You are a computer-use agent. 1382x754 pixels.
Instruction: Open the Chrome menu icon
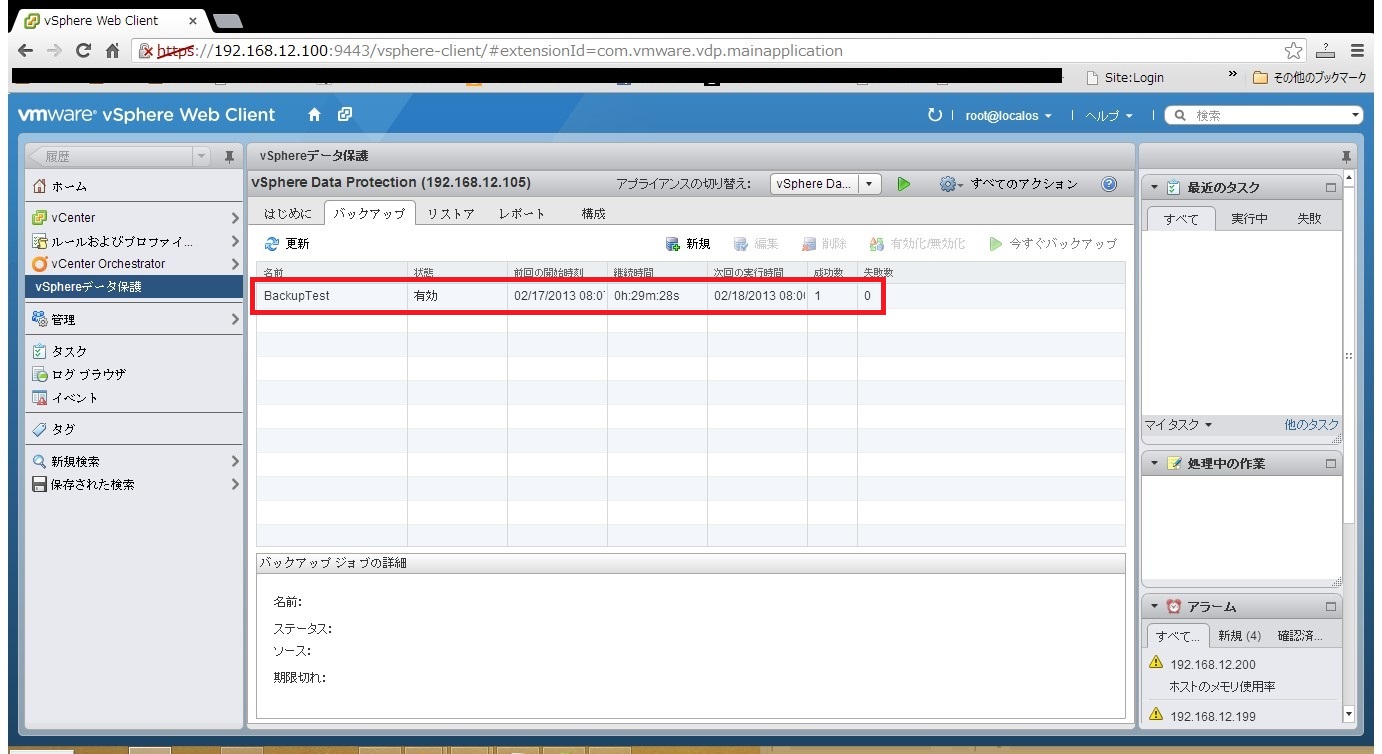pyautogui.click(x=1357, y=50)
